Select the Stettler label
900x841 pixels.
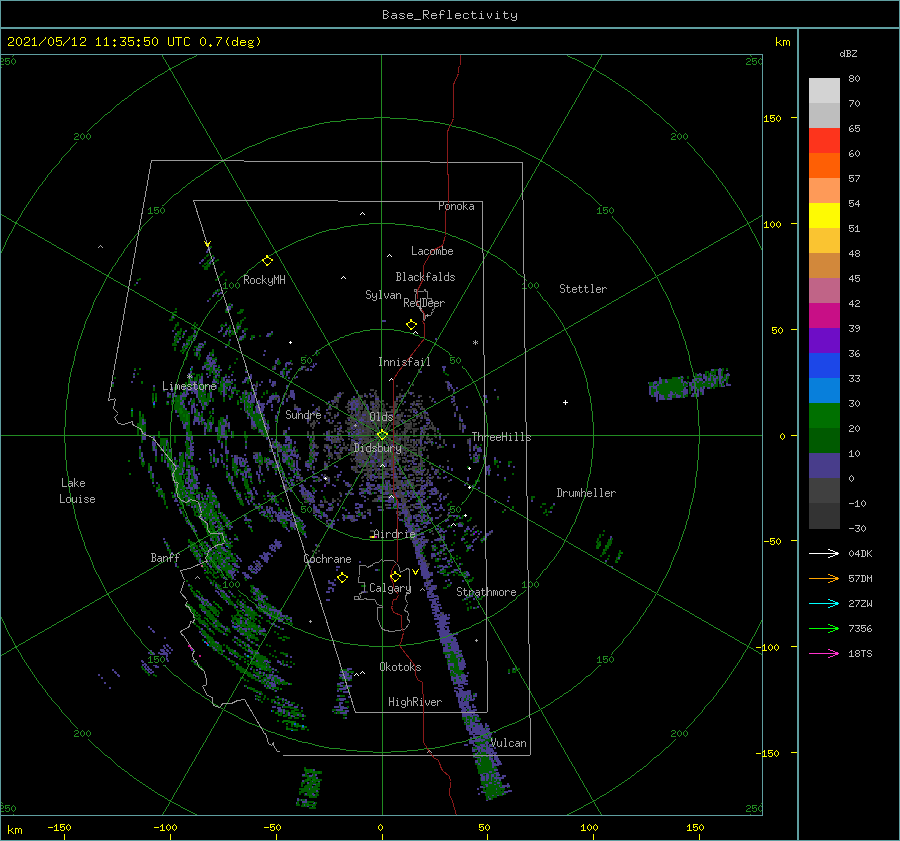583,289
